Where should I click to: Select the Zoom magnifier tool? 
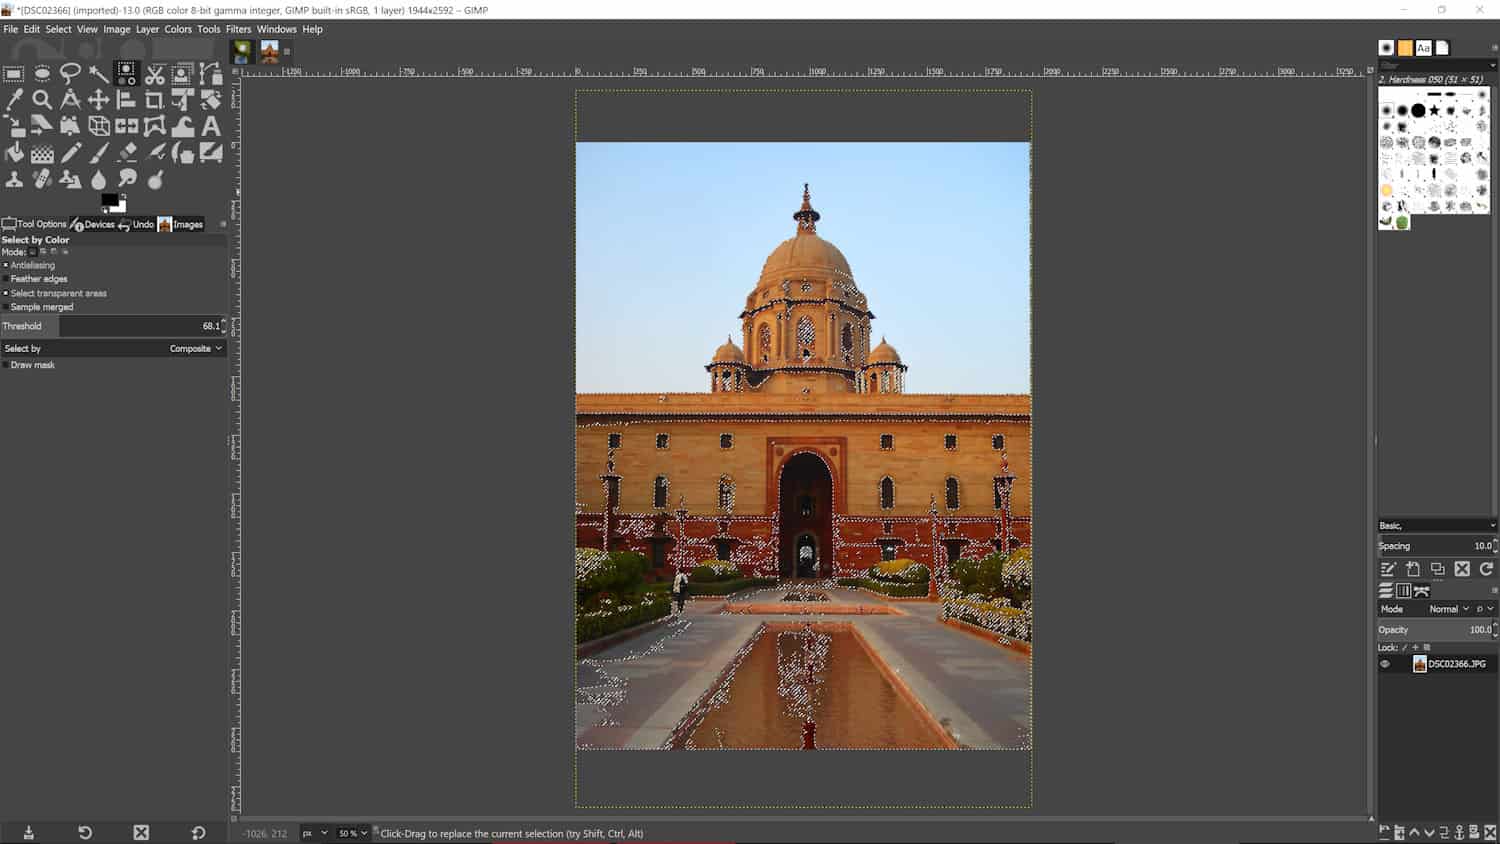[x=42, y=99]
